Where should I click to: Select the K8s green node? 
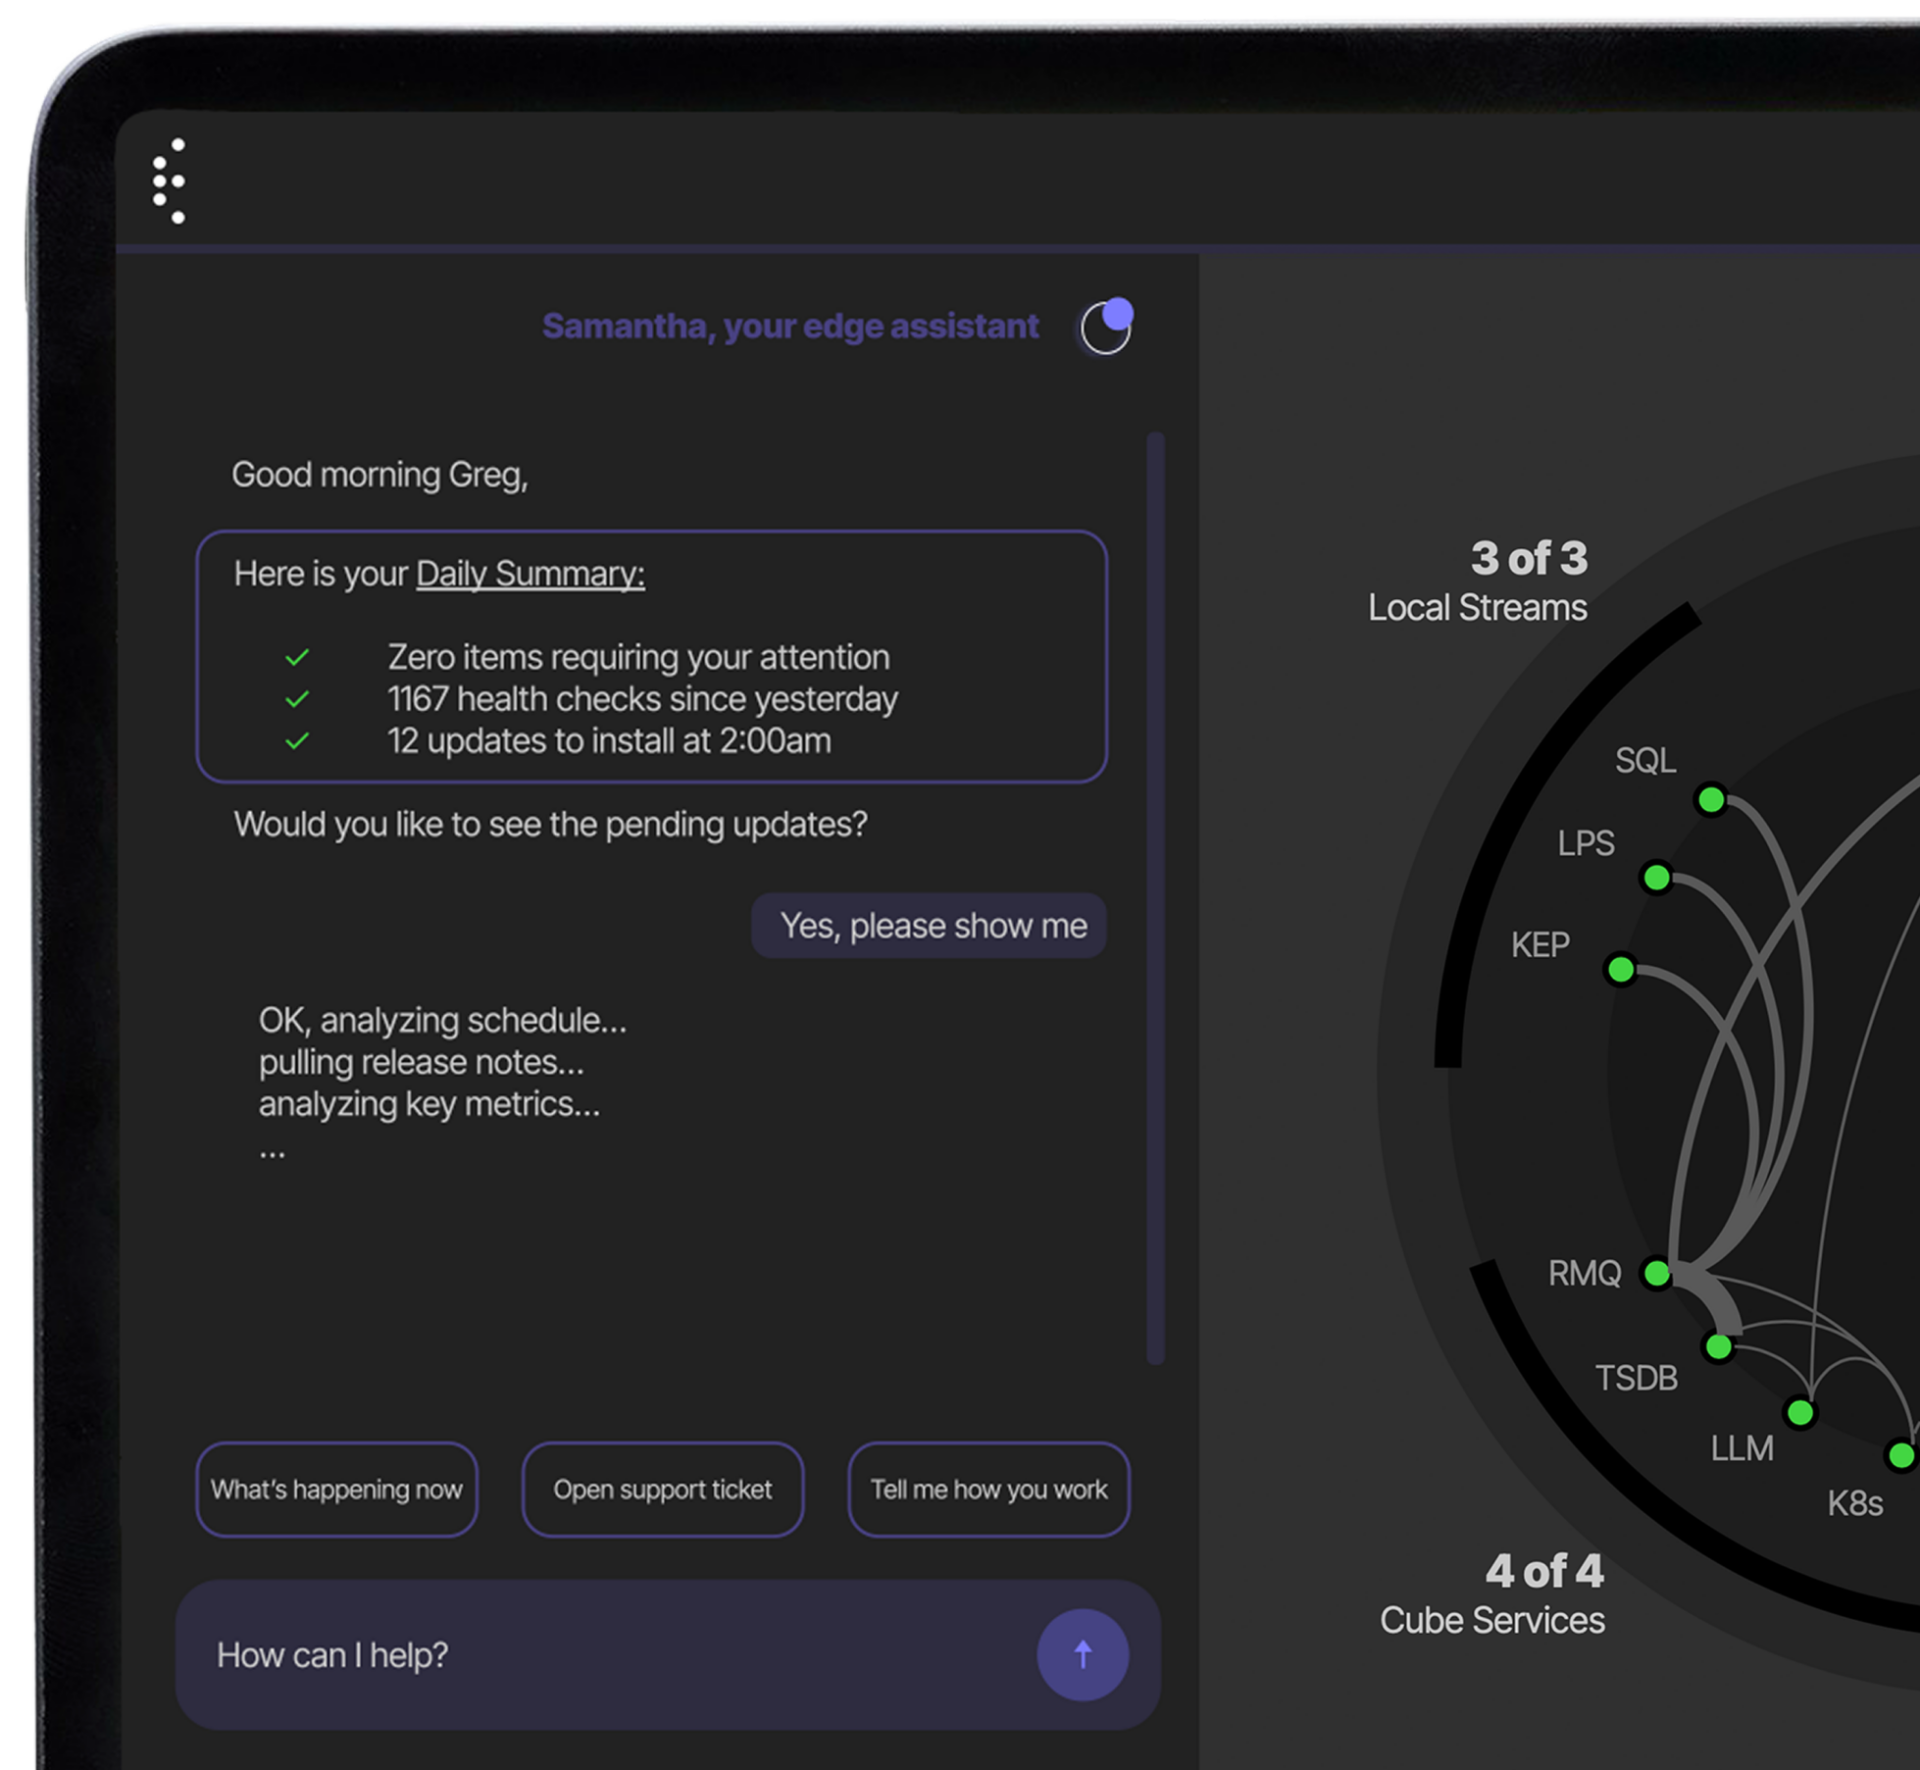point(1900,1455)
